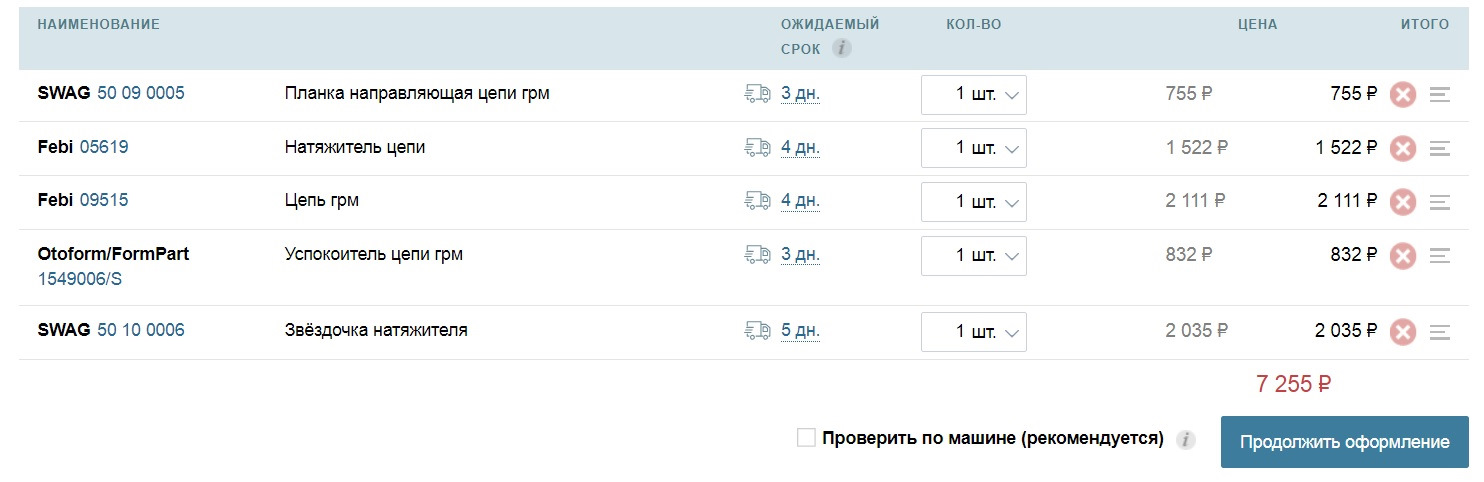Delete the Otoform/FormPart 1549006/S row
Screen dimensions: 1484x482
click(1403, 256)
